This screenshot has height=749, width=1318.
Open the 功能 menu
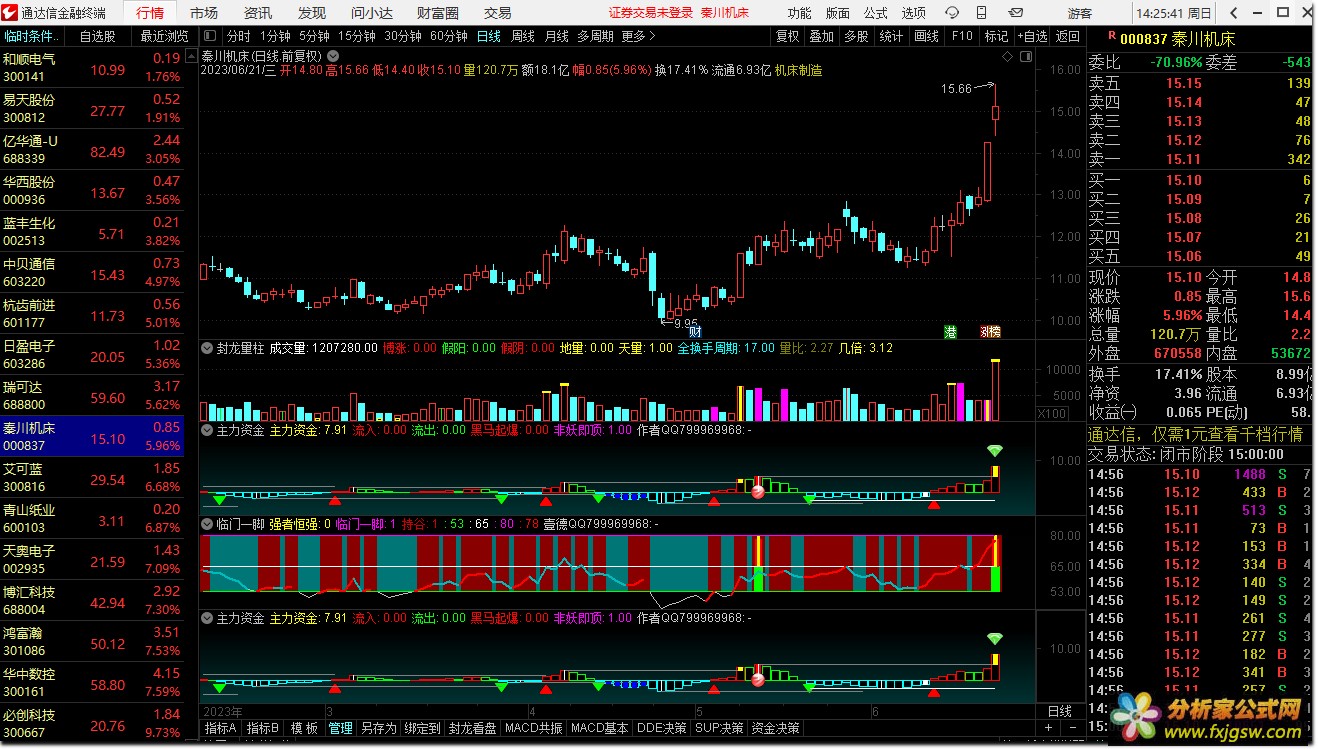click(800, 13)
